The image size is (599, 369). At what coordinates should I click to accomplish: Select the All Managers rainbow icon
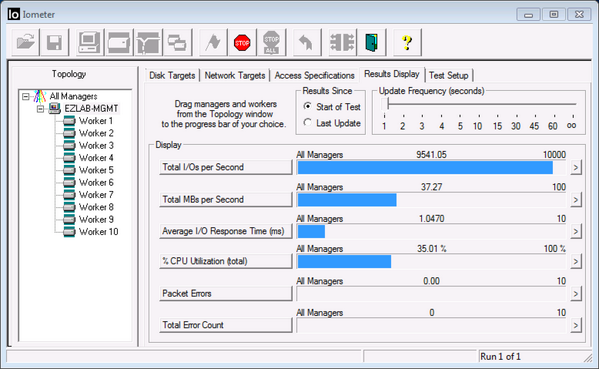pos(40,96)
